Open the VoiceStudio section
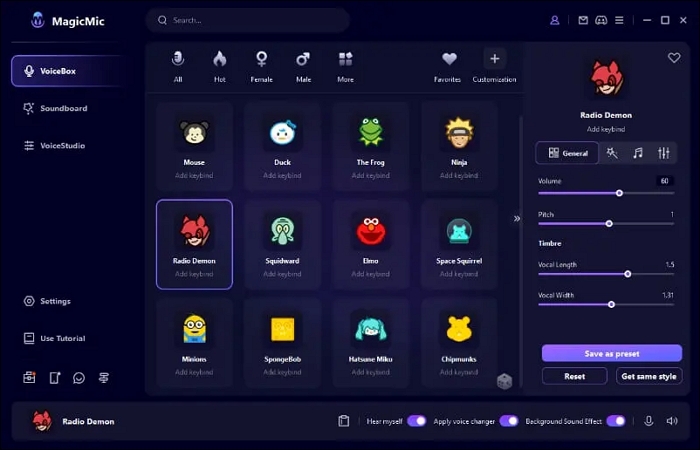 pyautogui.click(x=62, y=146)
